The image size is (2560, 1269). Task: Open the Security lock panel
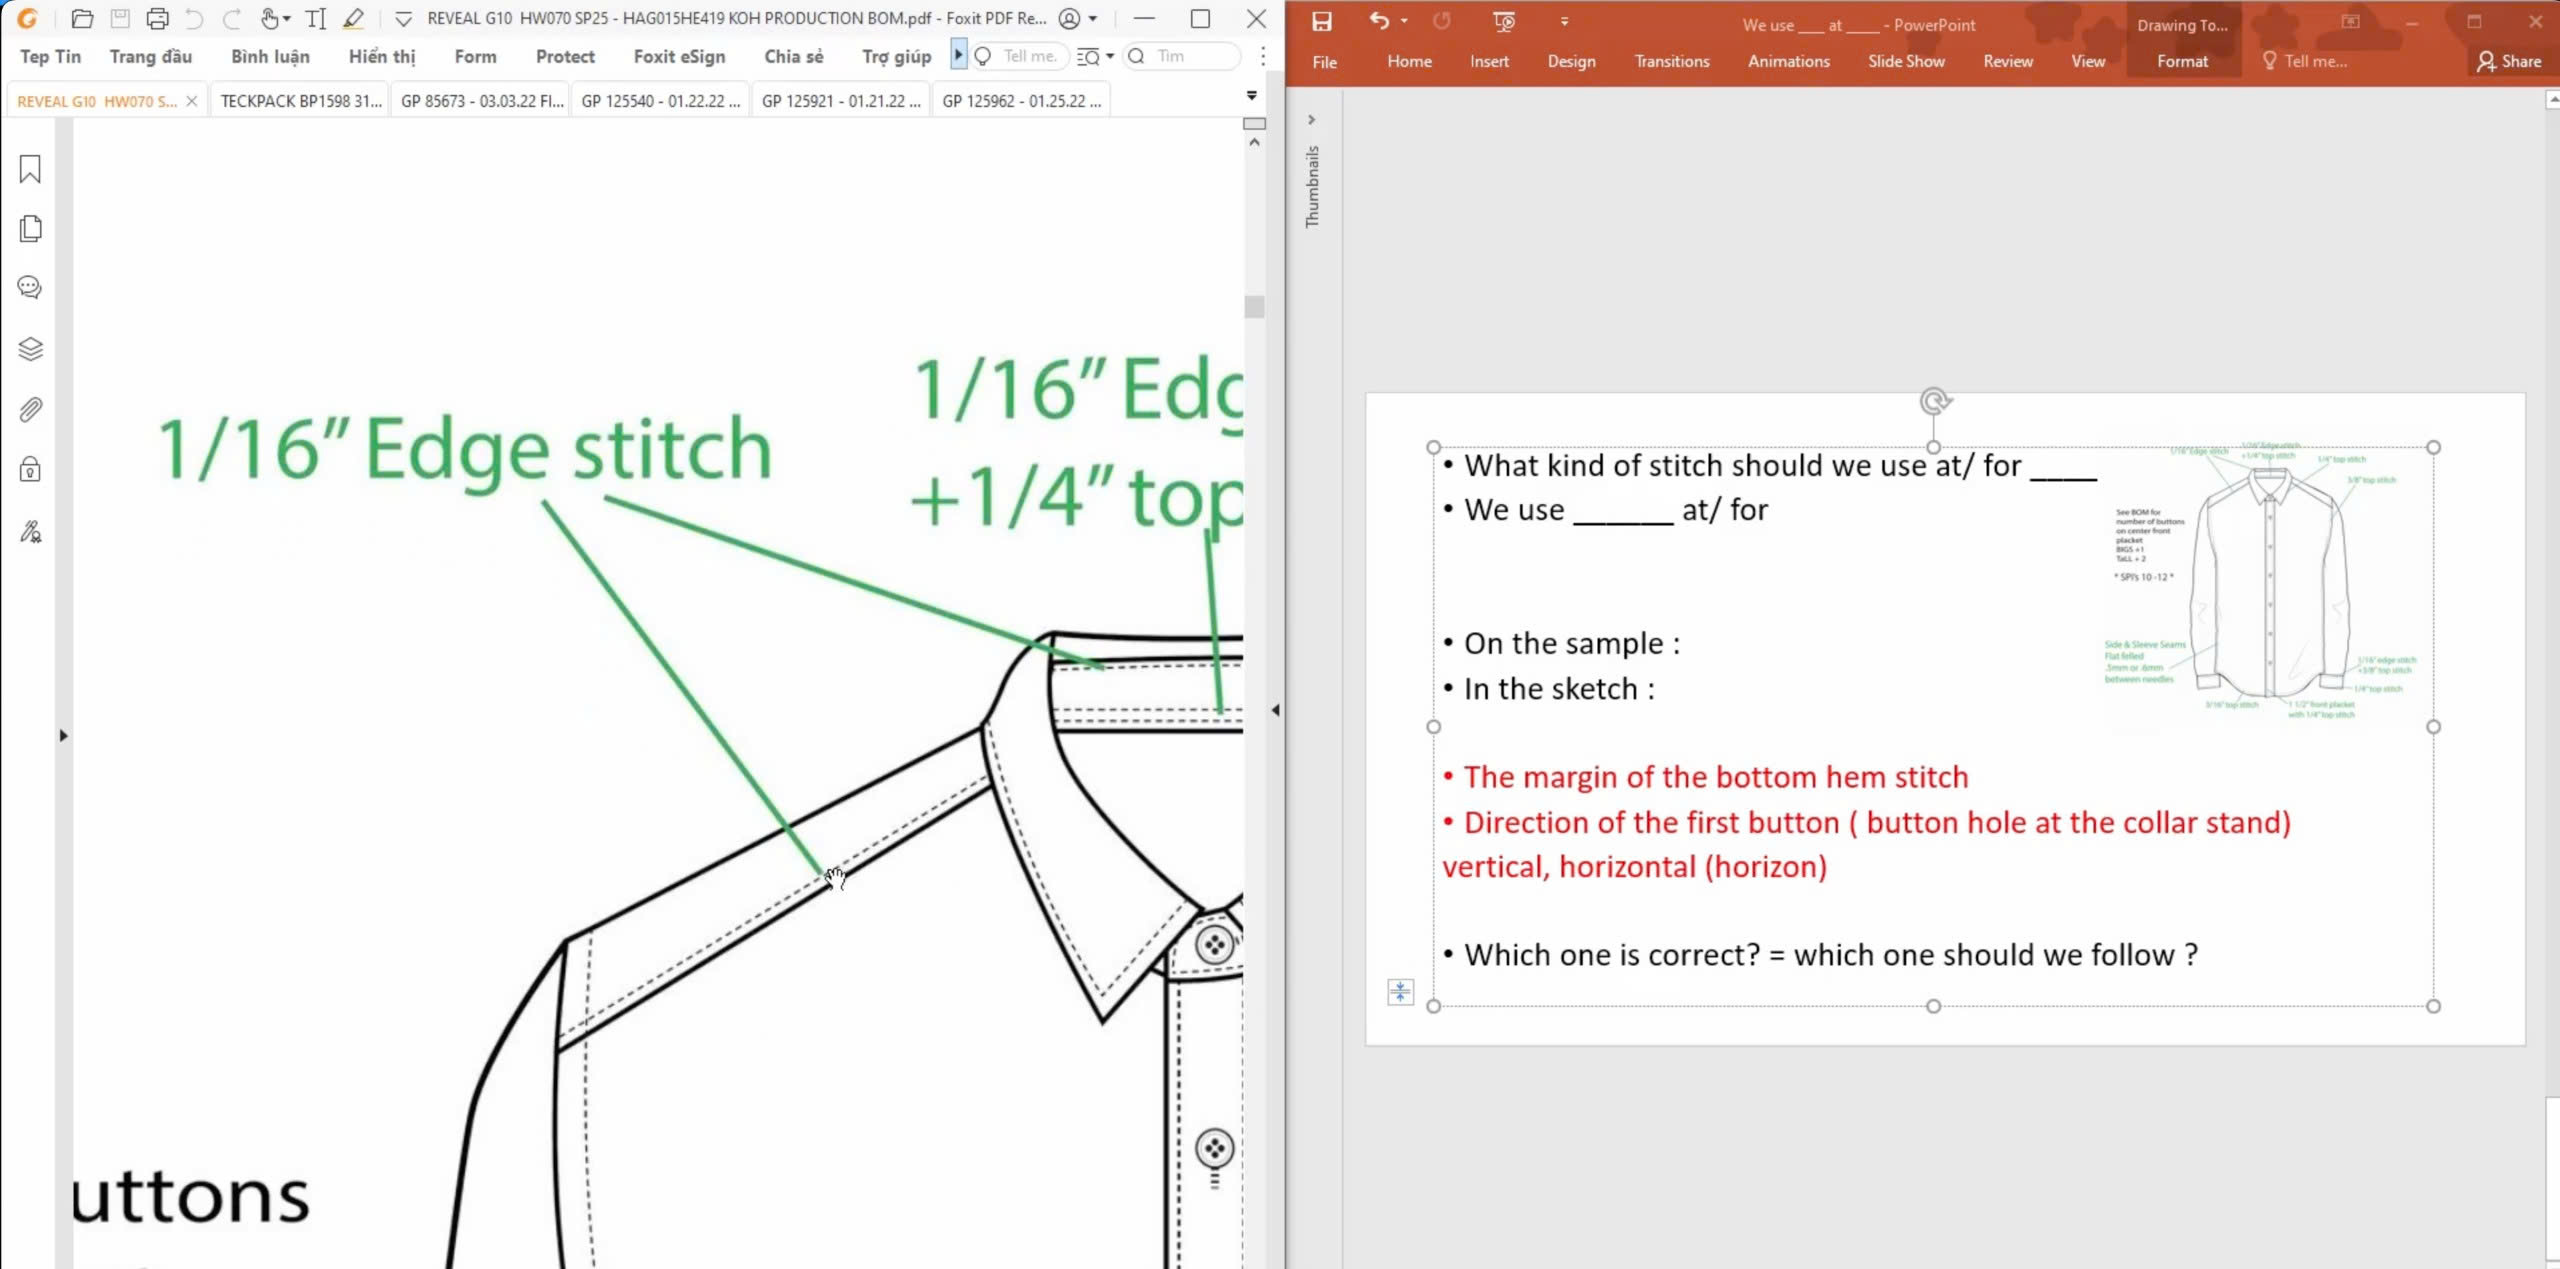click(x=30, y=470)
